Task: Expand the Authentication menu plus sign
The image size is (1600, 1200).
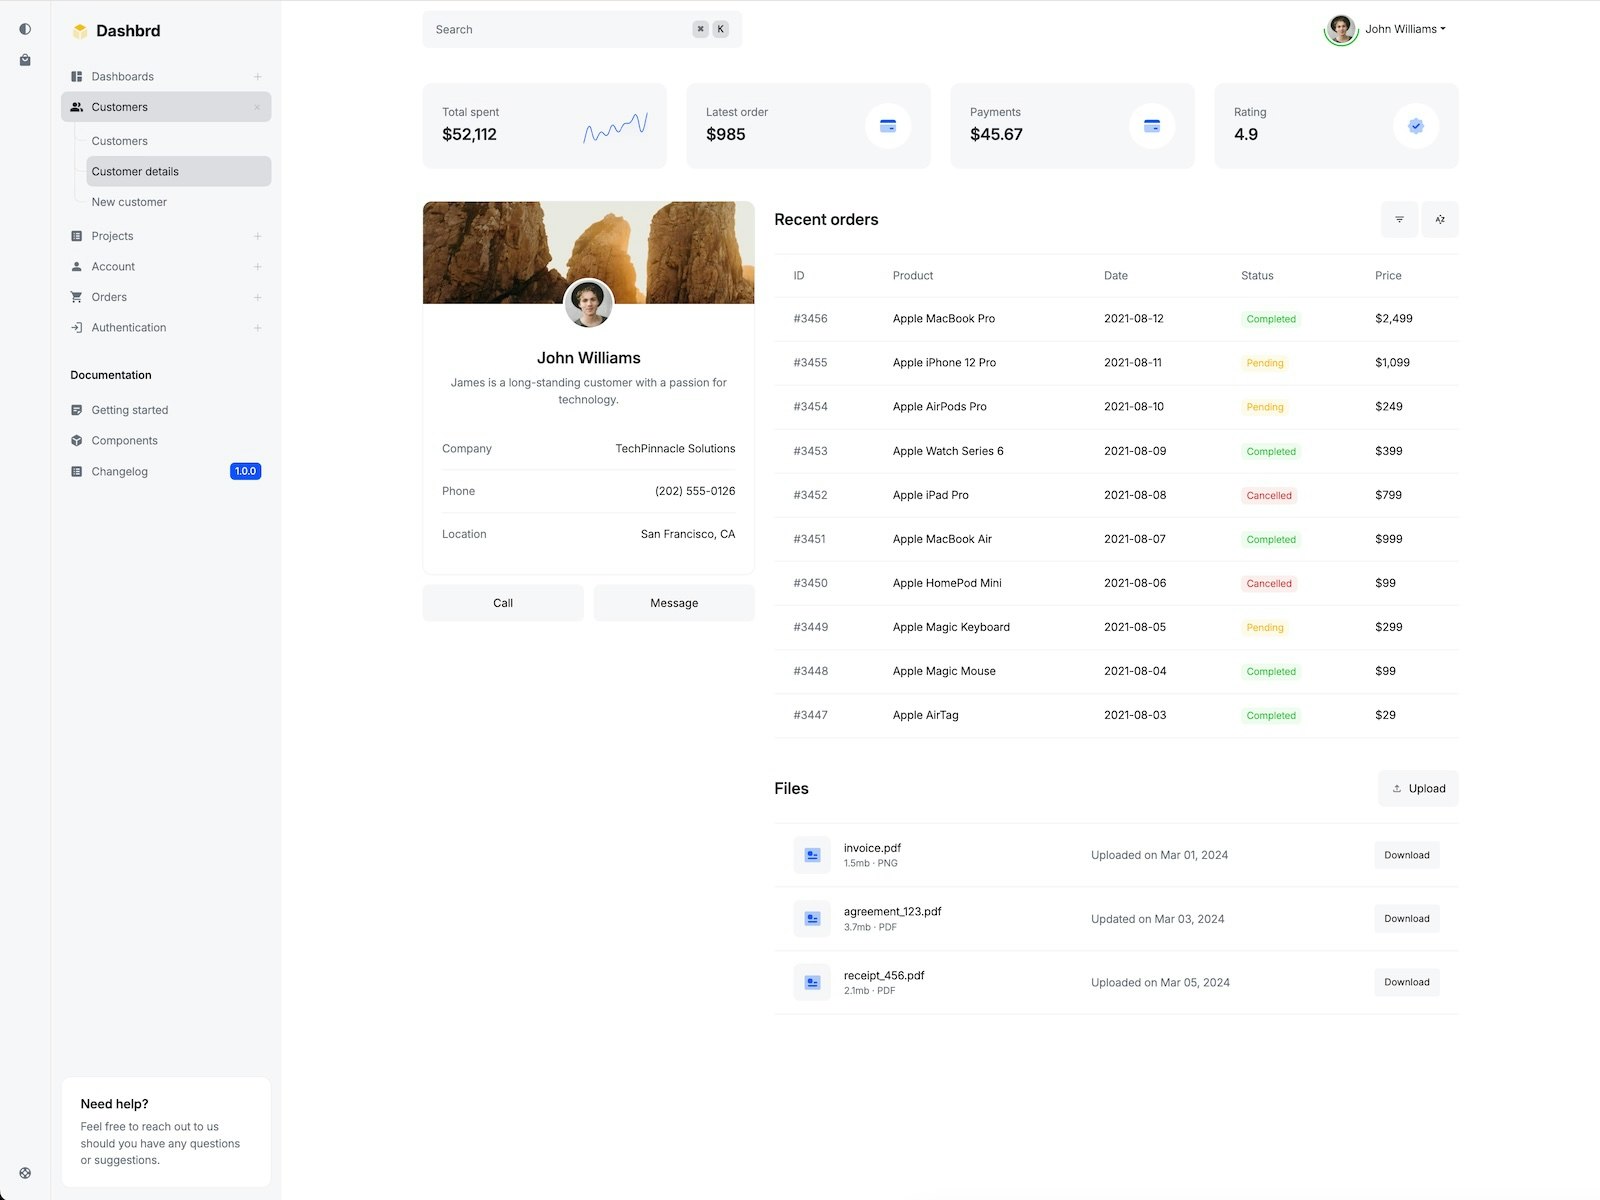Action: (257, 328)
